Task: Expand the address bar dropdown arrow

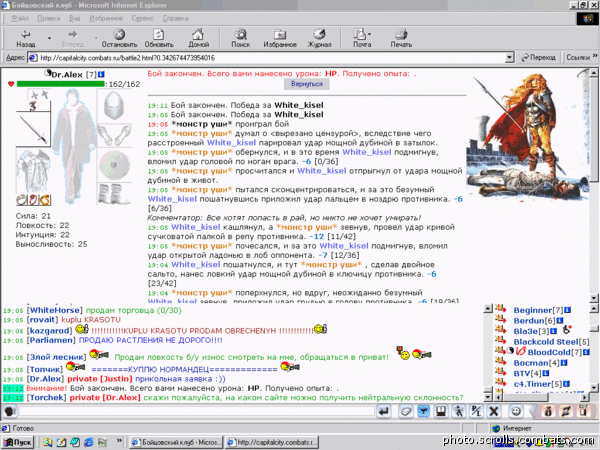Action: point(509,58)
